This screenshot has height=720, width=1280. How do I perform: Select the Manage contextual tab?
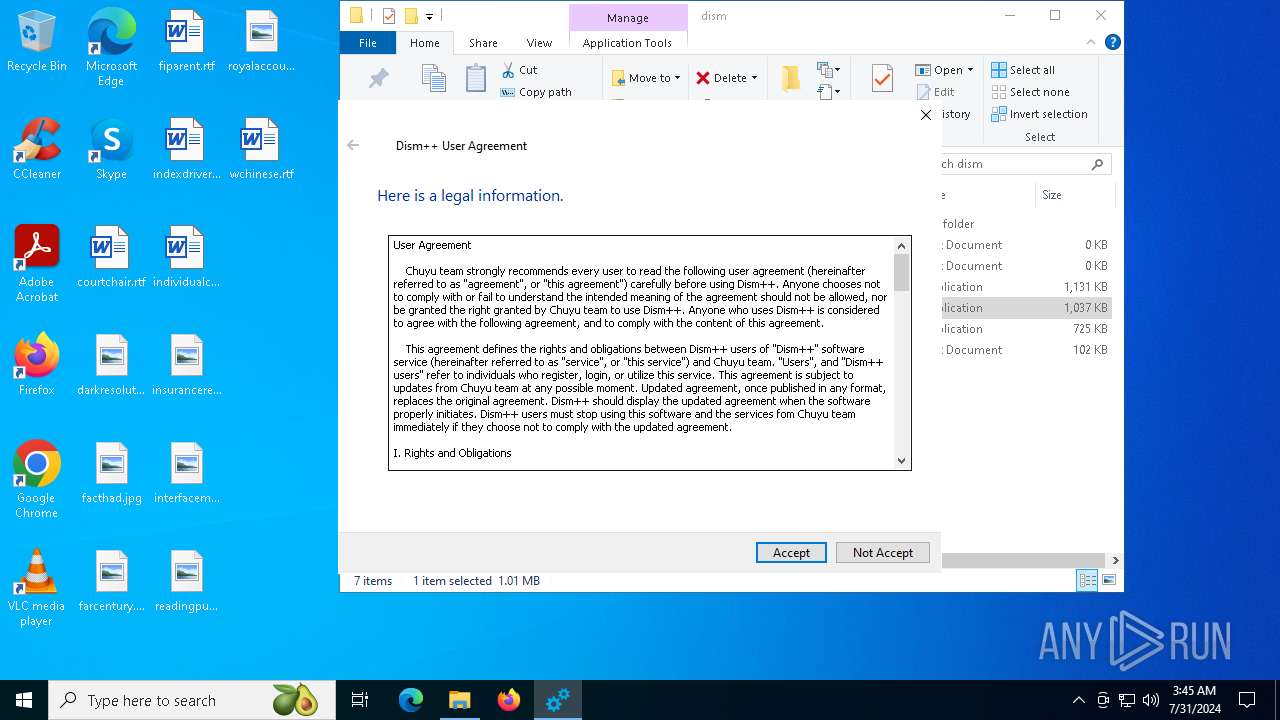point(627,18)
